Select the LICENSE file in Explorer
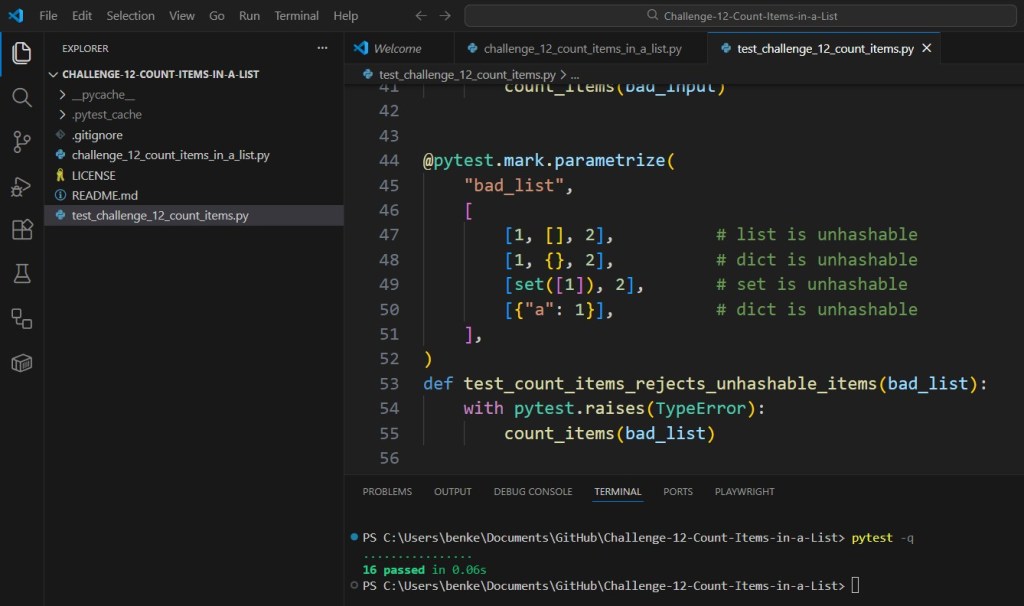The height and width of the screenshot is (606, 1024). (97, 175)
